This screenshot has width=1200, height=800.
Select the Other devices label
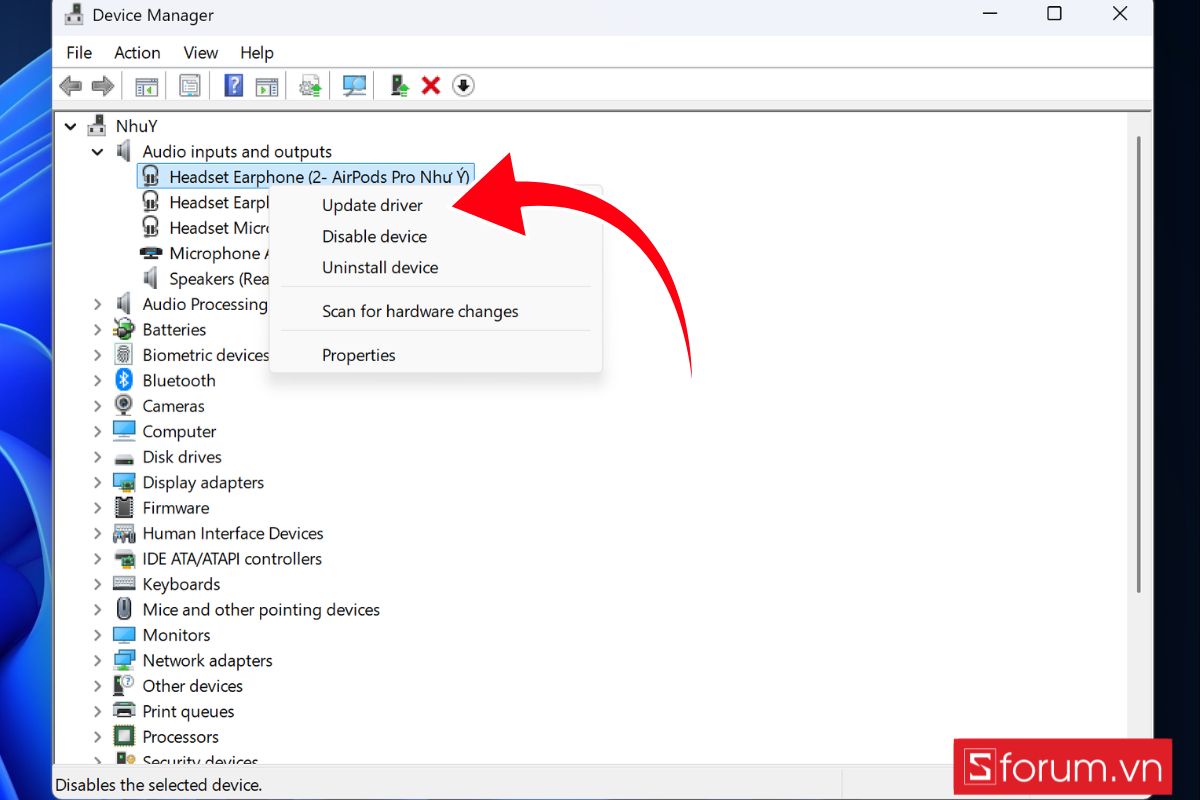point(192,686)
